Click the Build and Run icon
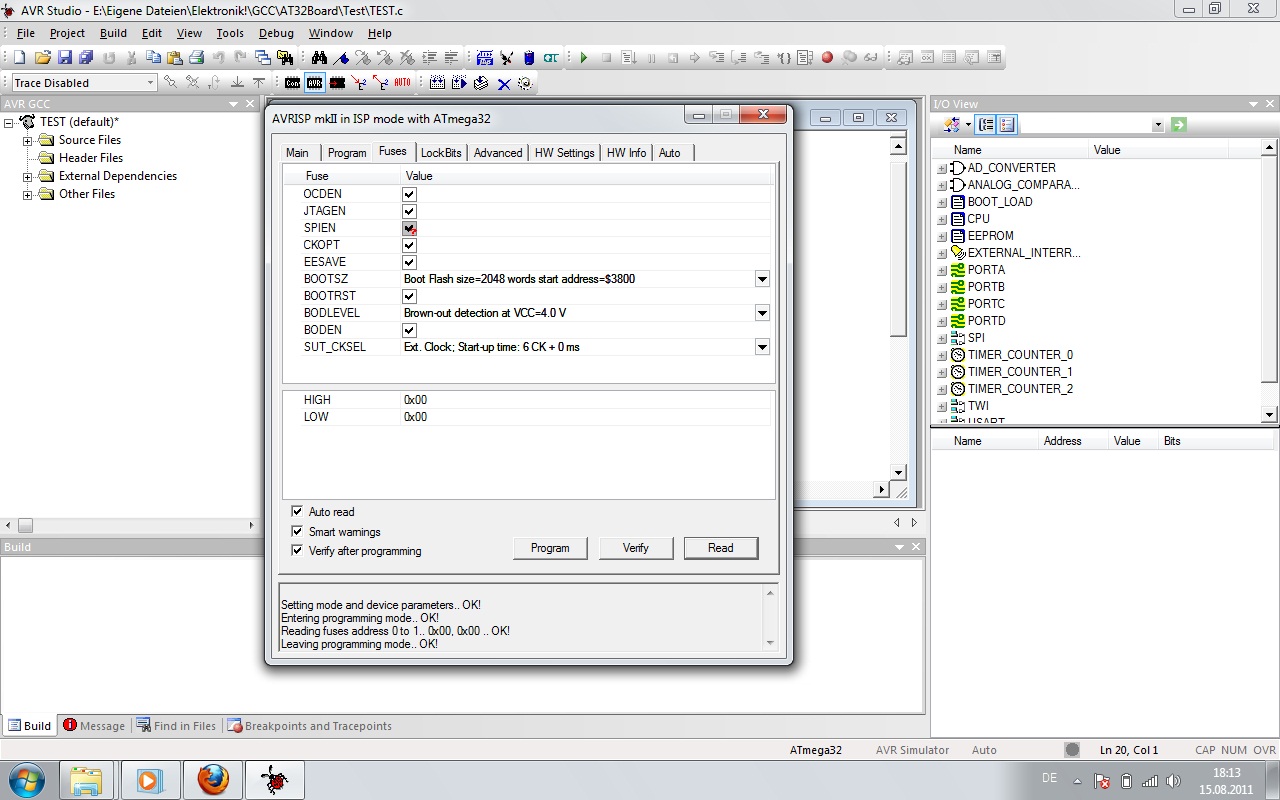This screenshot has height=800, width=1280. 459,83
